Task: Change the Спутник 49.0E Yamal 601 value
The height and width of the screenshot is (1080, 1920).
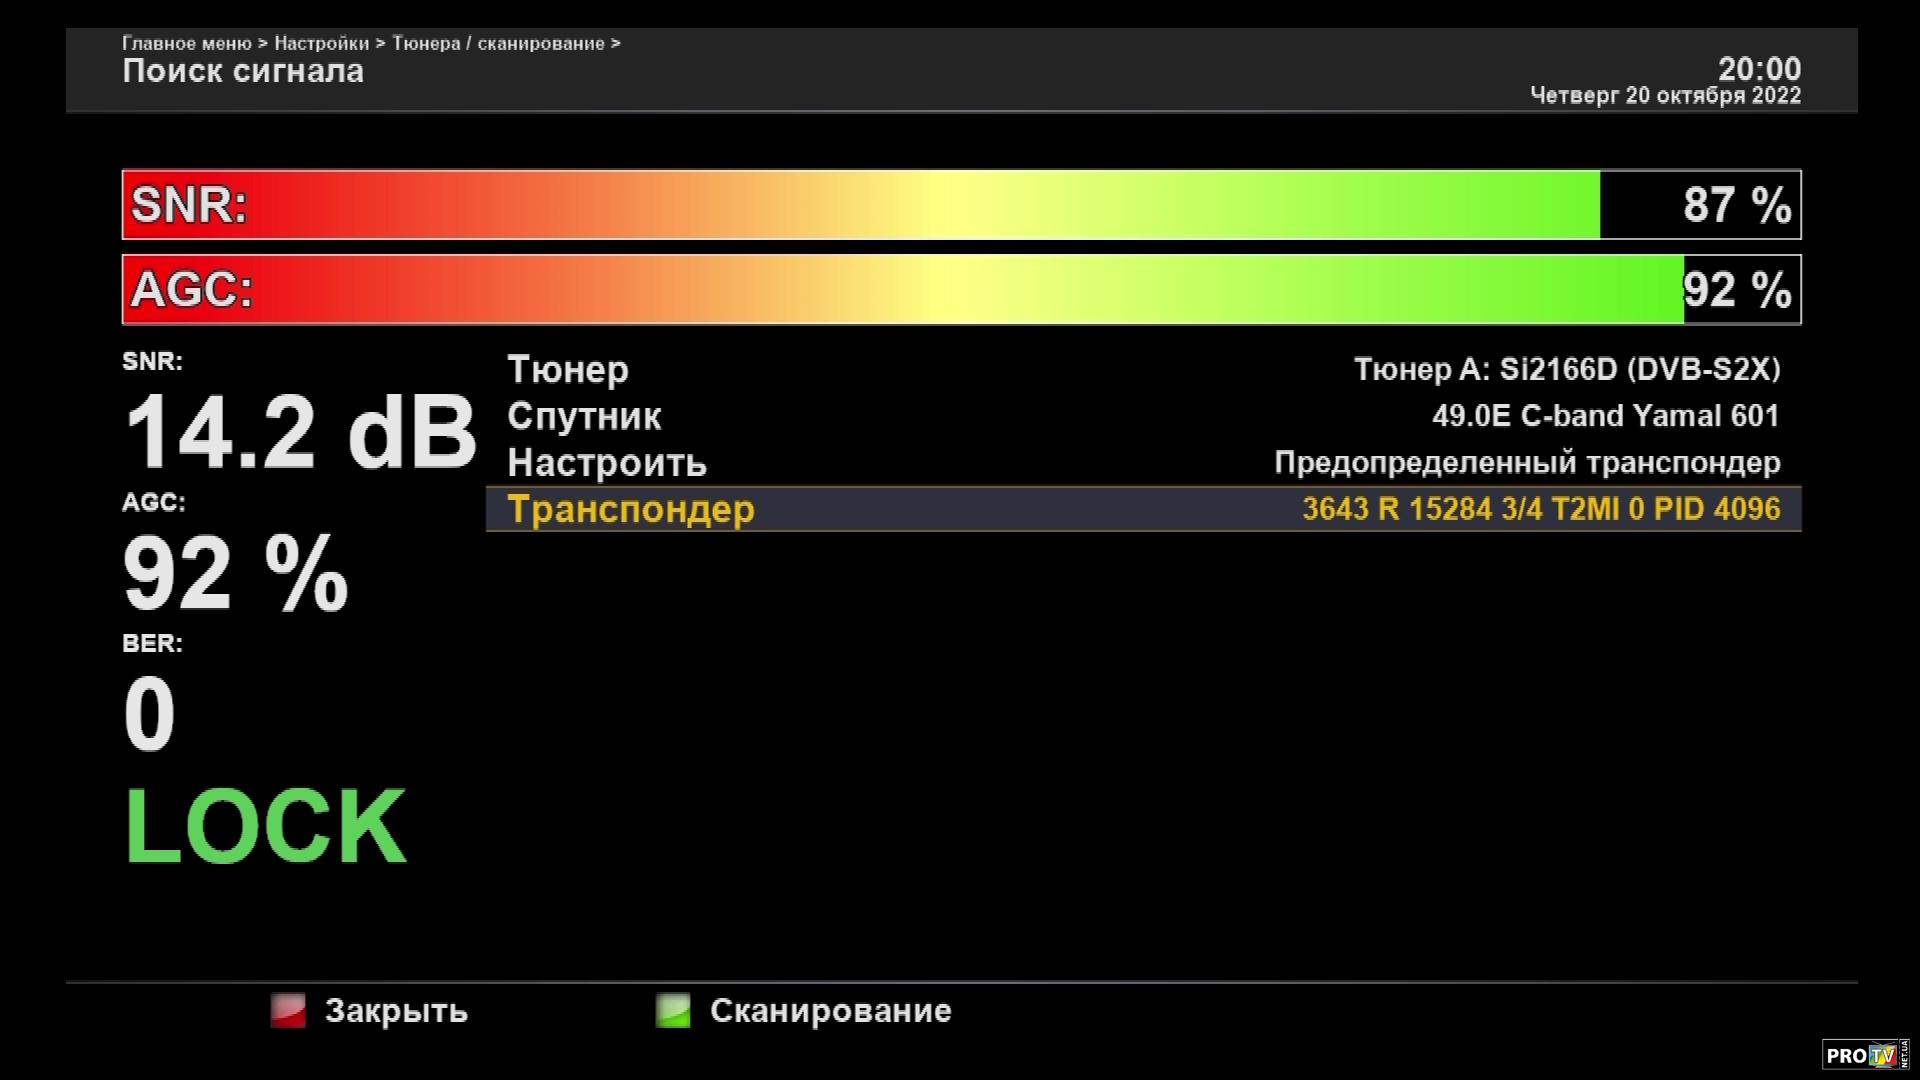Action: coord(1605,416)
